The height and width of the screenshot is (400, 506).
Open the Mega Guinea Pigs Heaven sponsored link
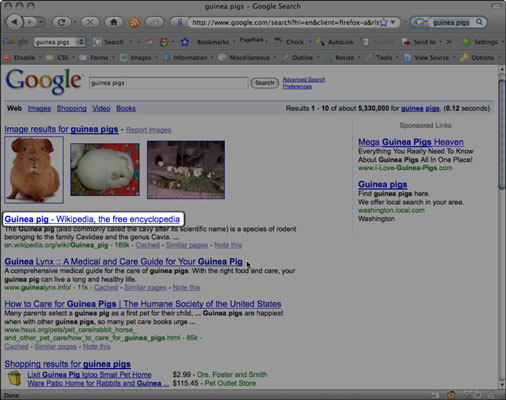pos(411,142)
